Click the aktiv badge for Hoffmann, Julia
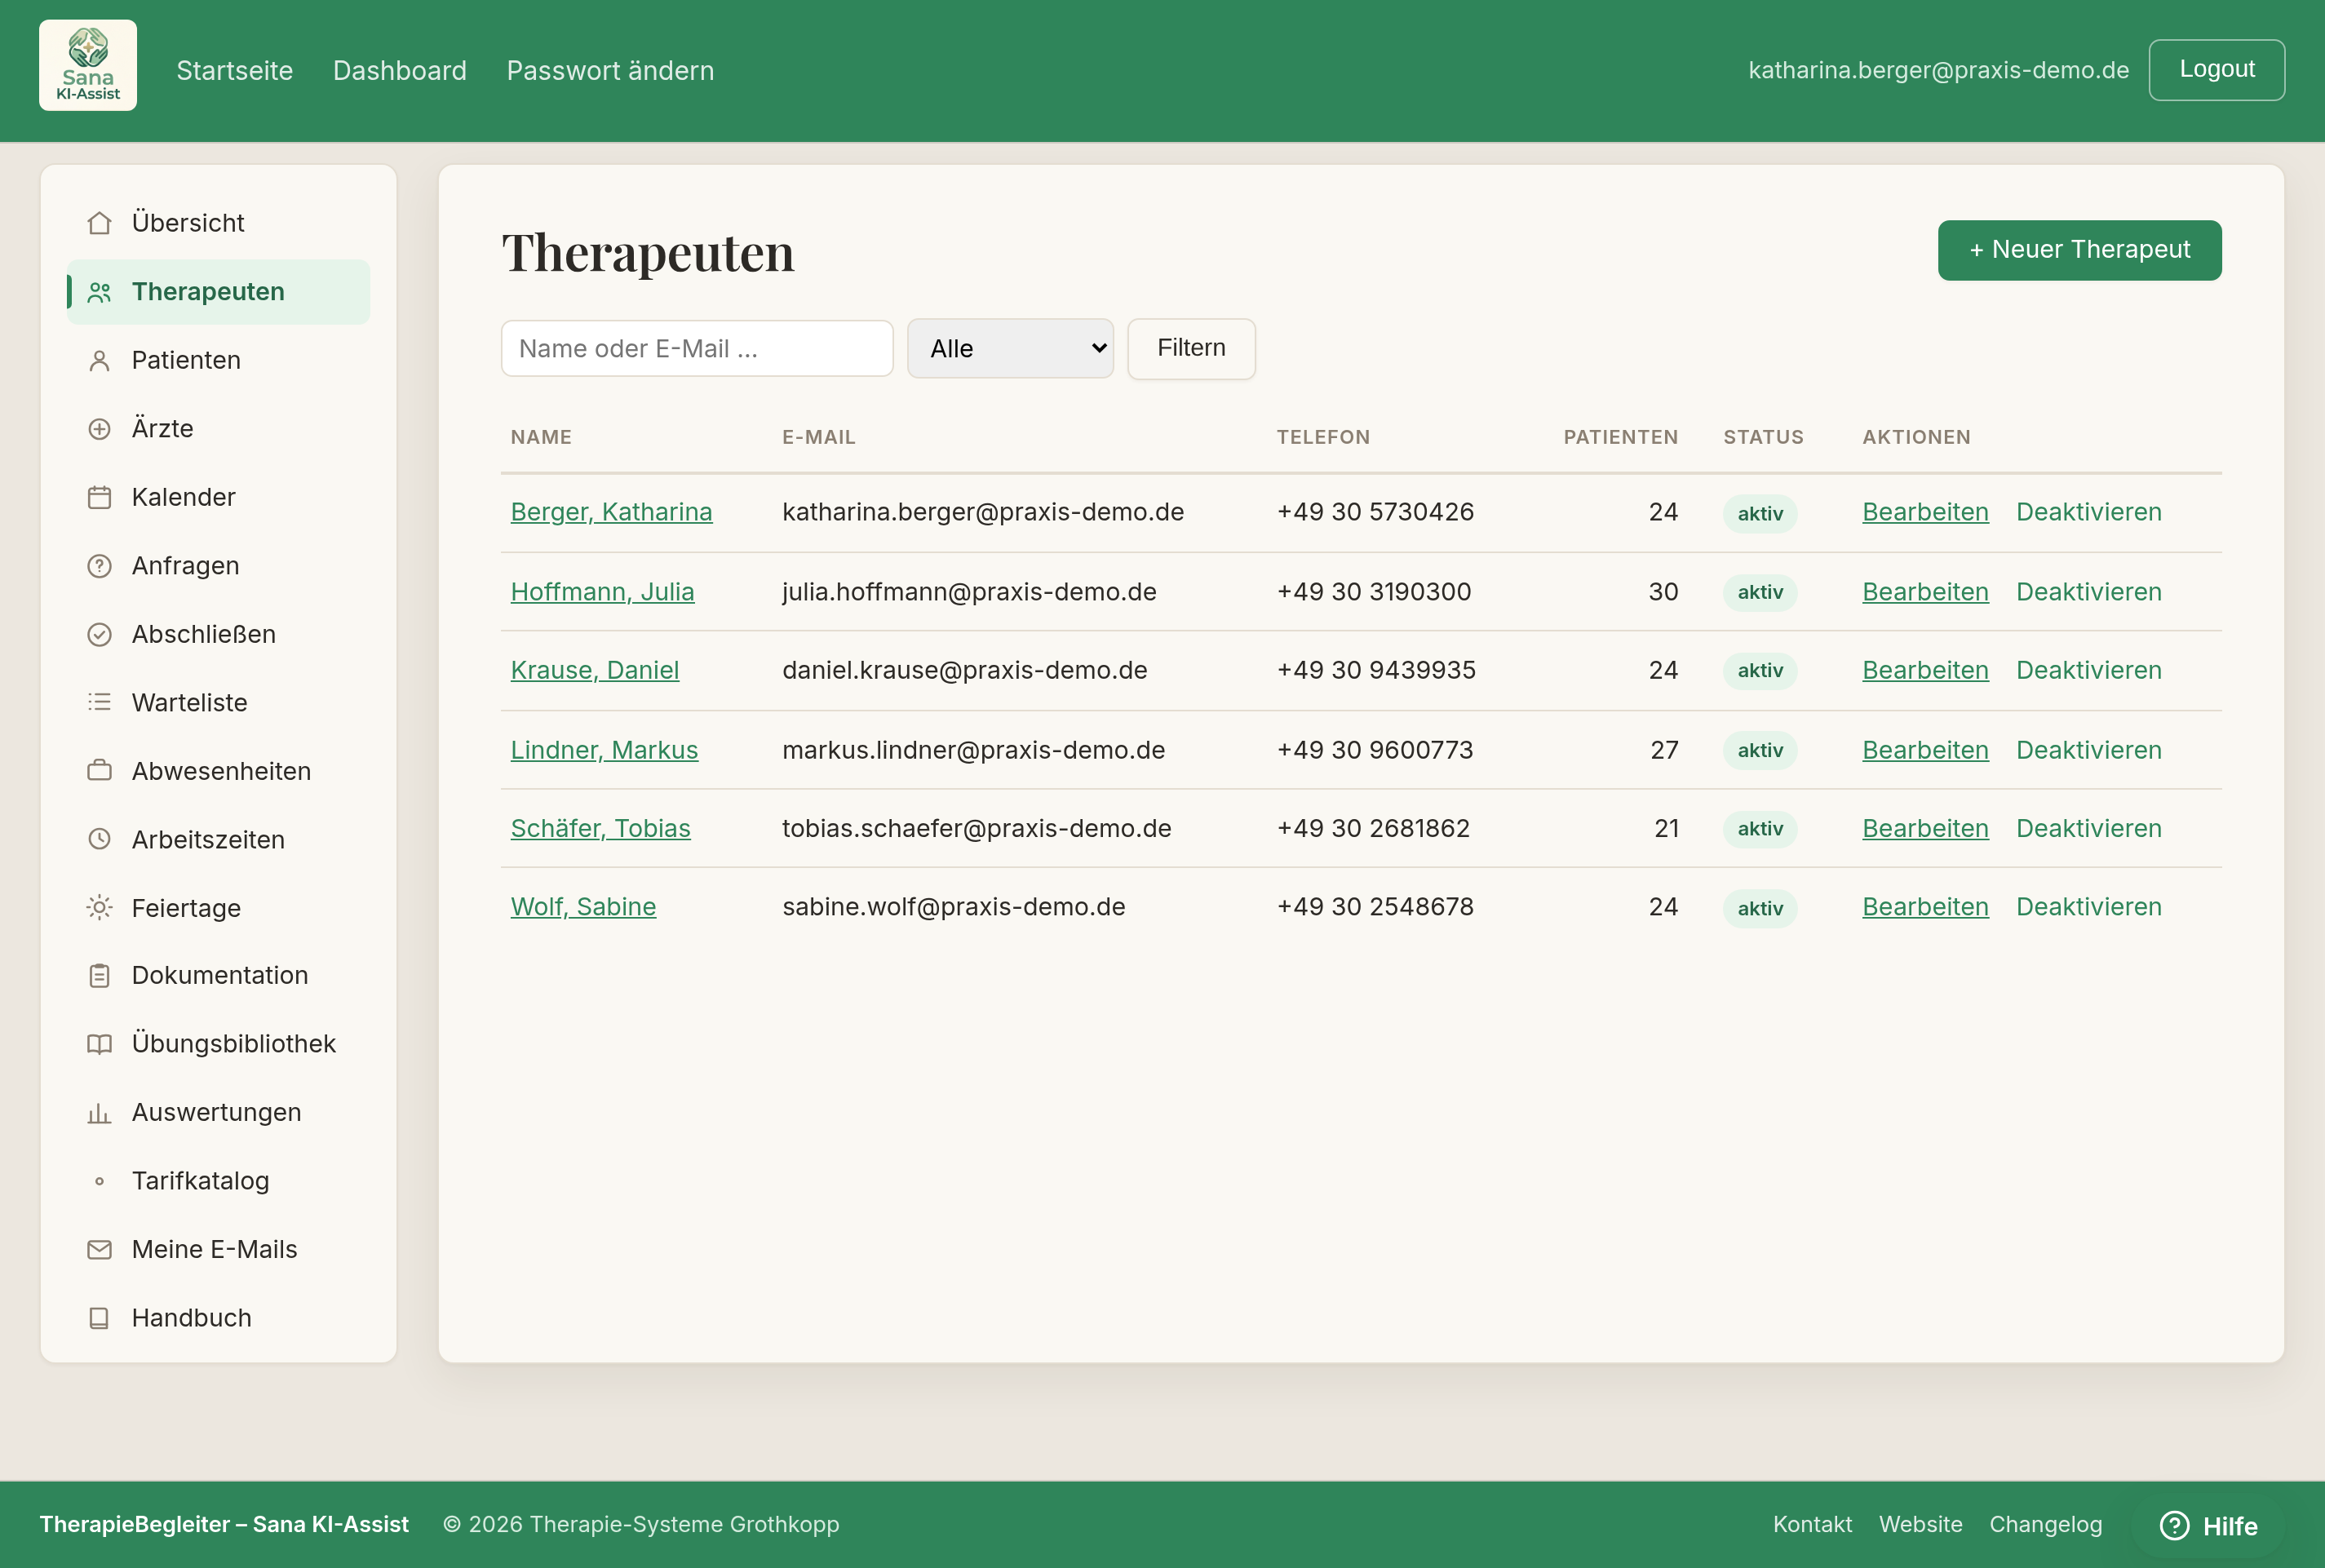This screenshot has height=1568, width=2325. coord(1760,592)
